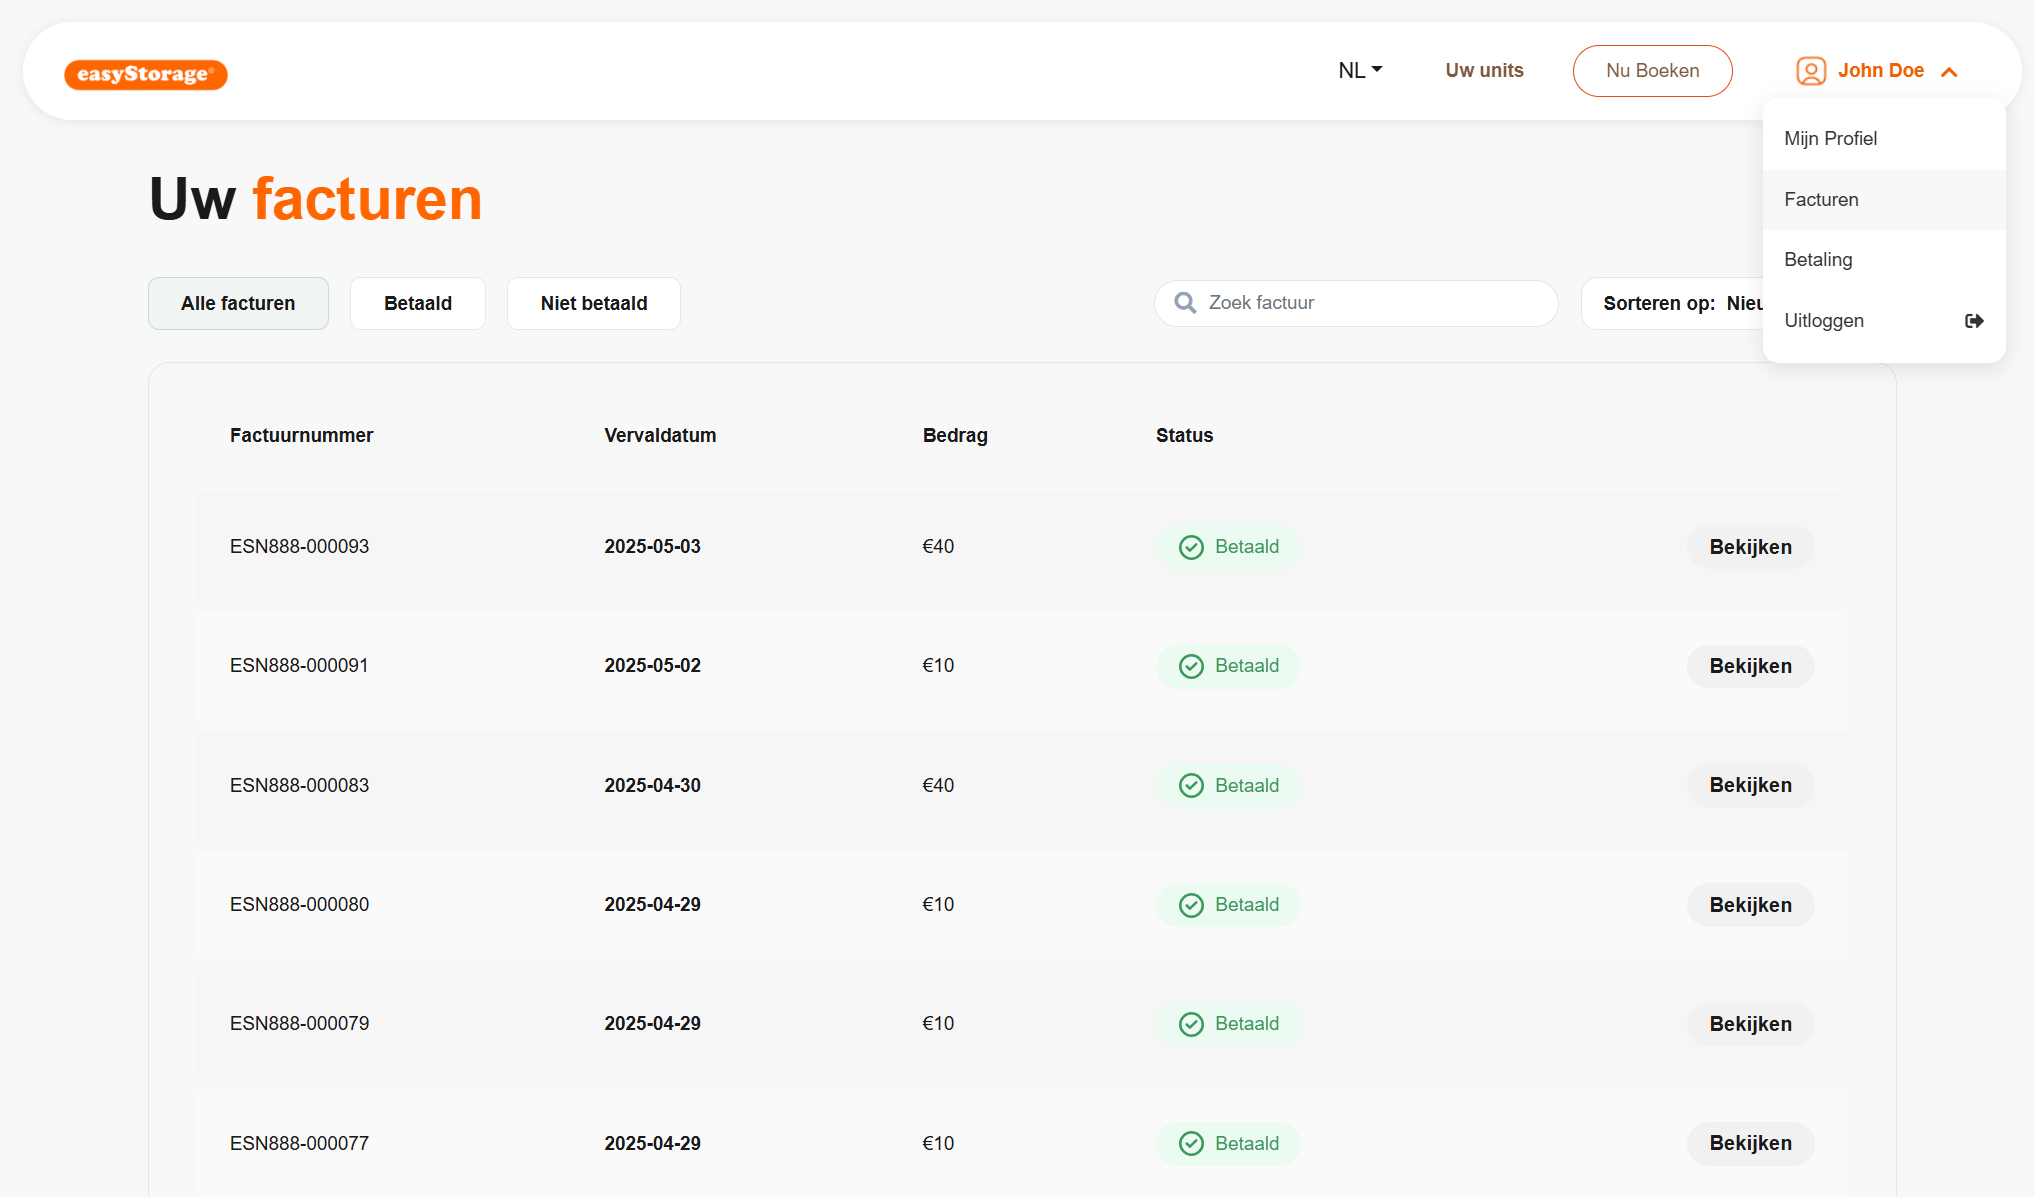Click the logout arrow icon next to Uitloggen
Screen dimensions: 2035x1197
click(1974, 321)
